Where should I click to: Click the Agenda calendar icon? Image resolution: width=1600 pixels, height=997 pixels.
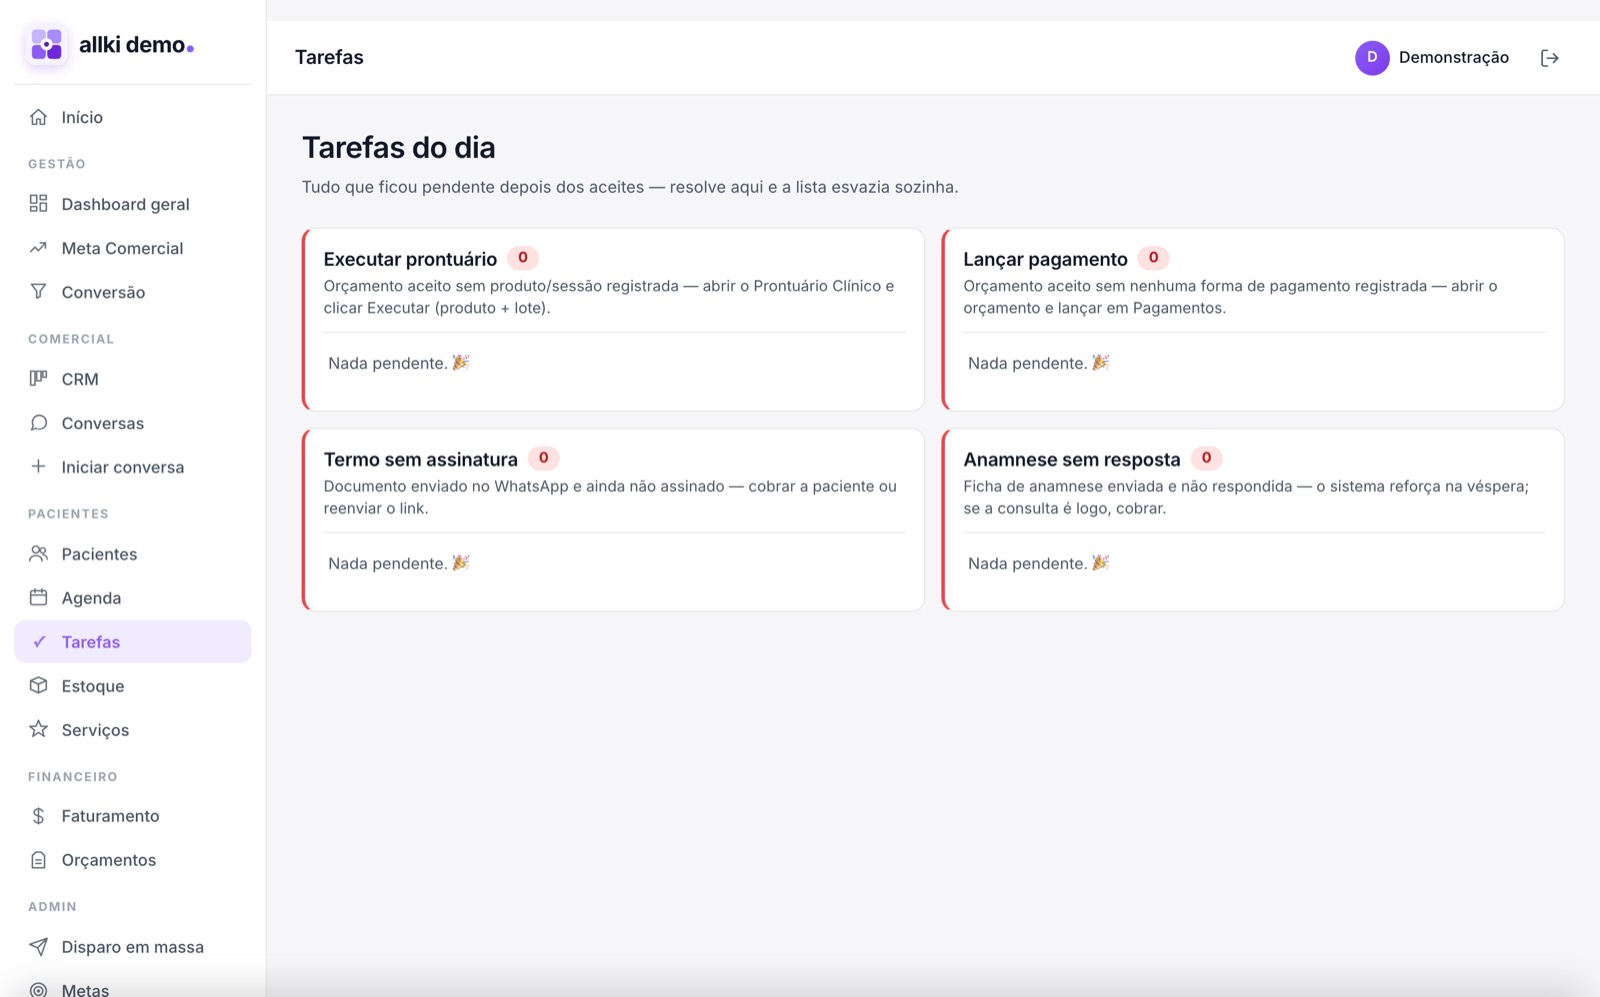(x=38, y=598)
